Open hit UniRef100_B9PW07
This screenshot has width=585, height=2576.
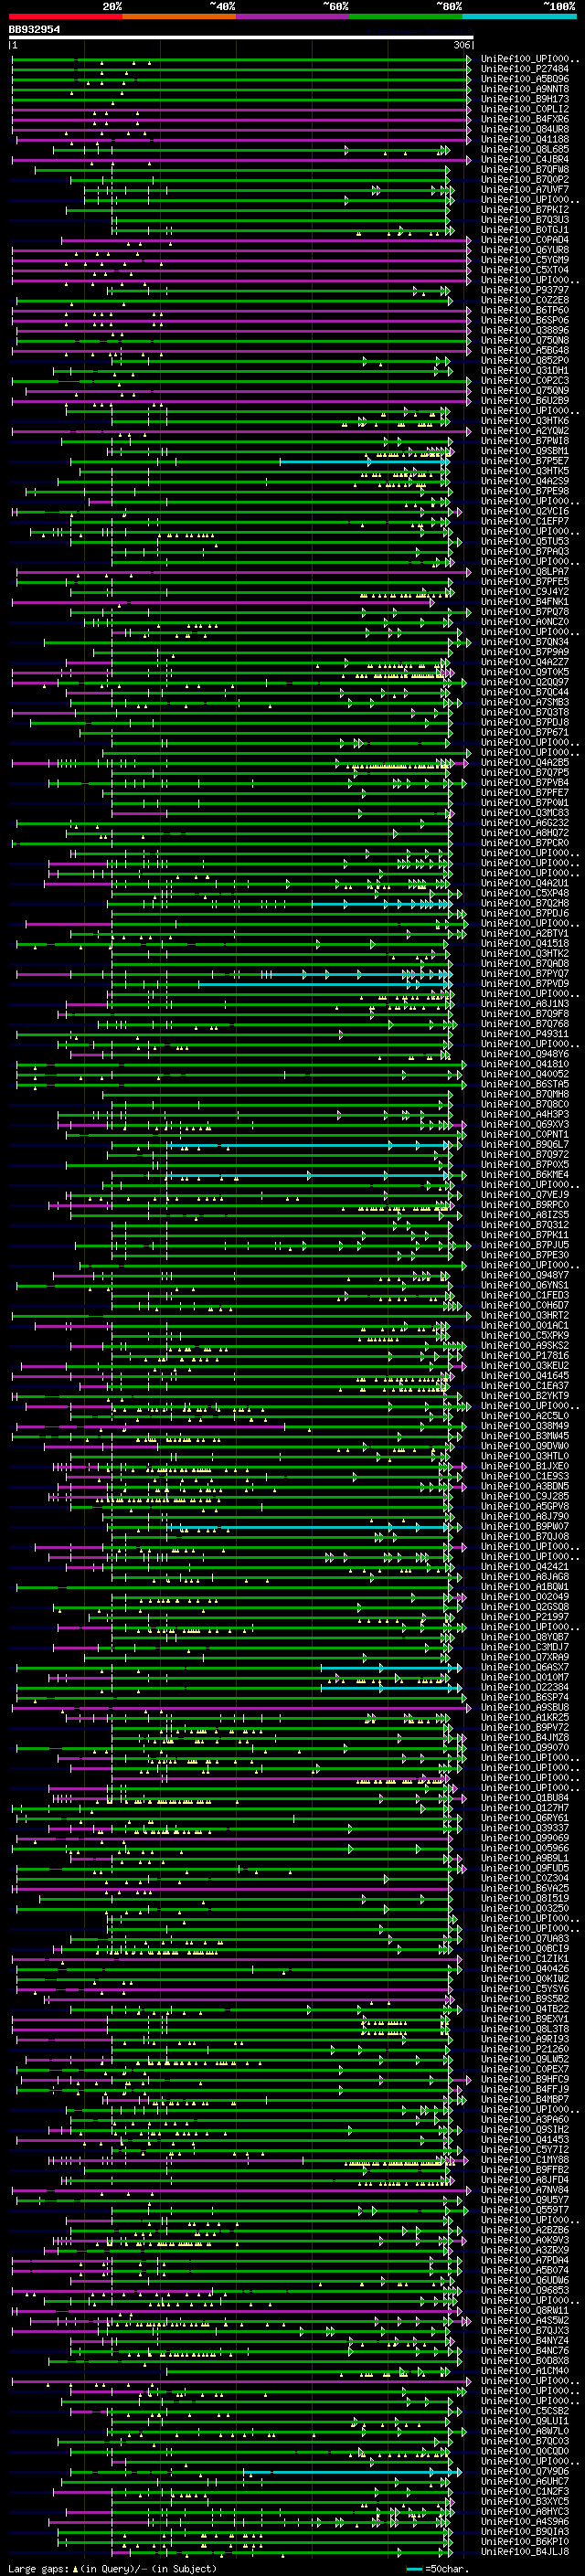coord(525,1527)
